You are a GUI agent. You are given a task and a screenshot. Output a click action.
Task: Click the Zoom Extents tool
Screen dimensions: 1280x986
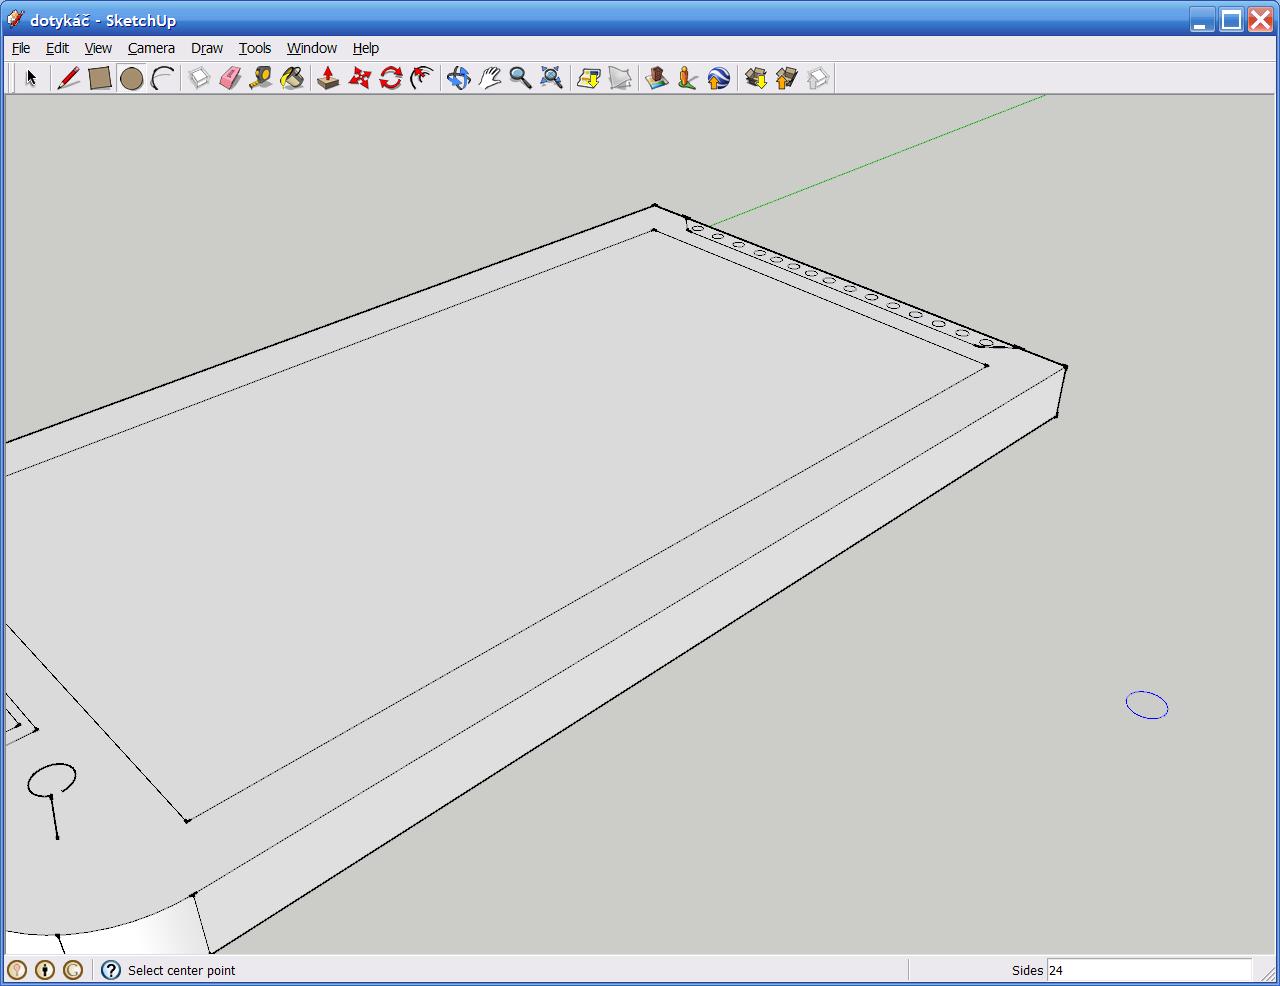[551, 78]
